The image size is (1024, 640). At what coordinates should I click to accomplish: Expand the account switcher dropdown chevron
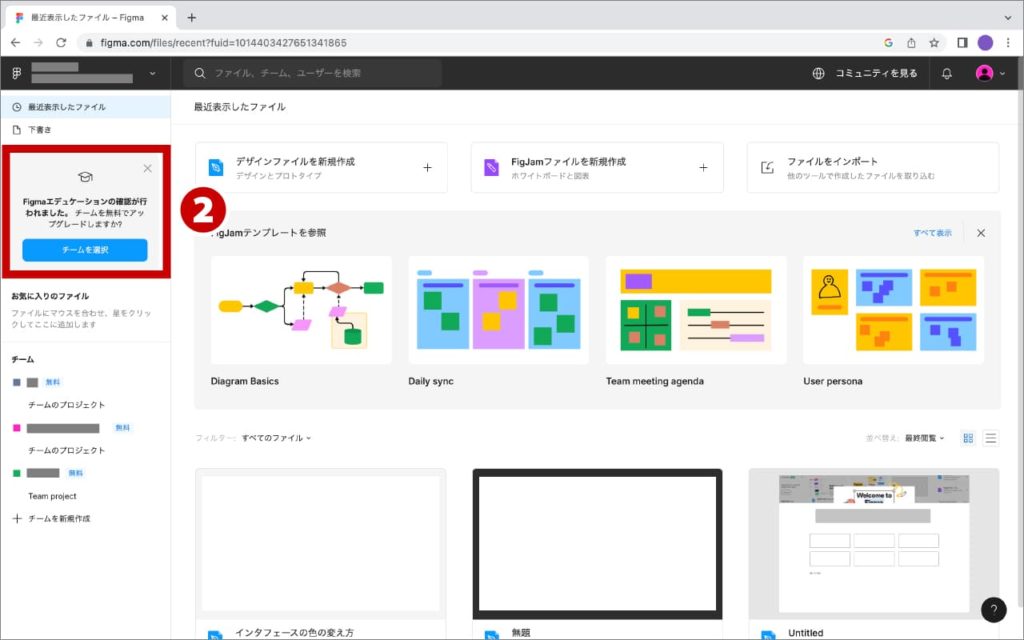(152, 73)
